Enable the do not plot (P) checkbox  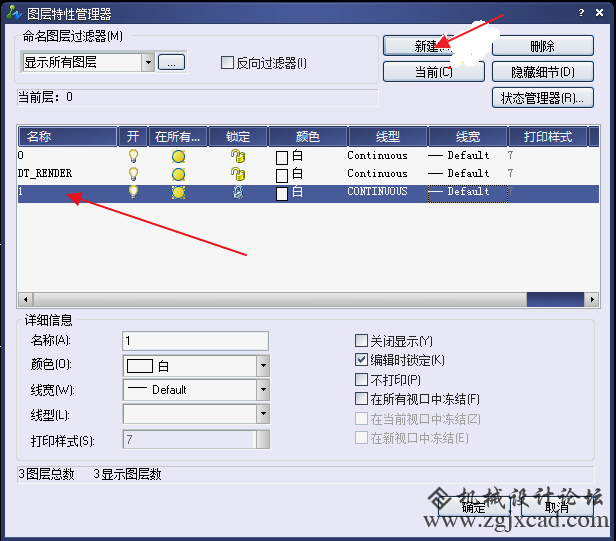coord(361,379)
